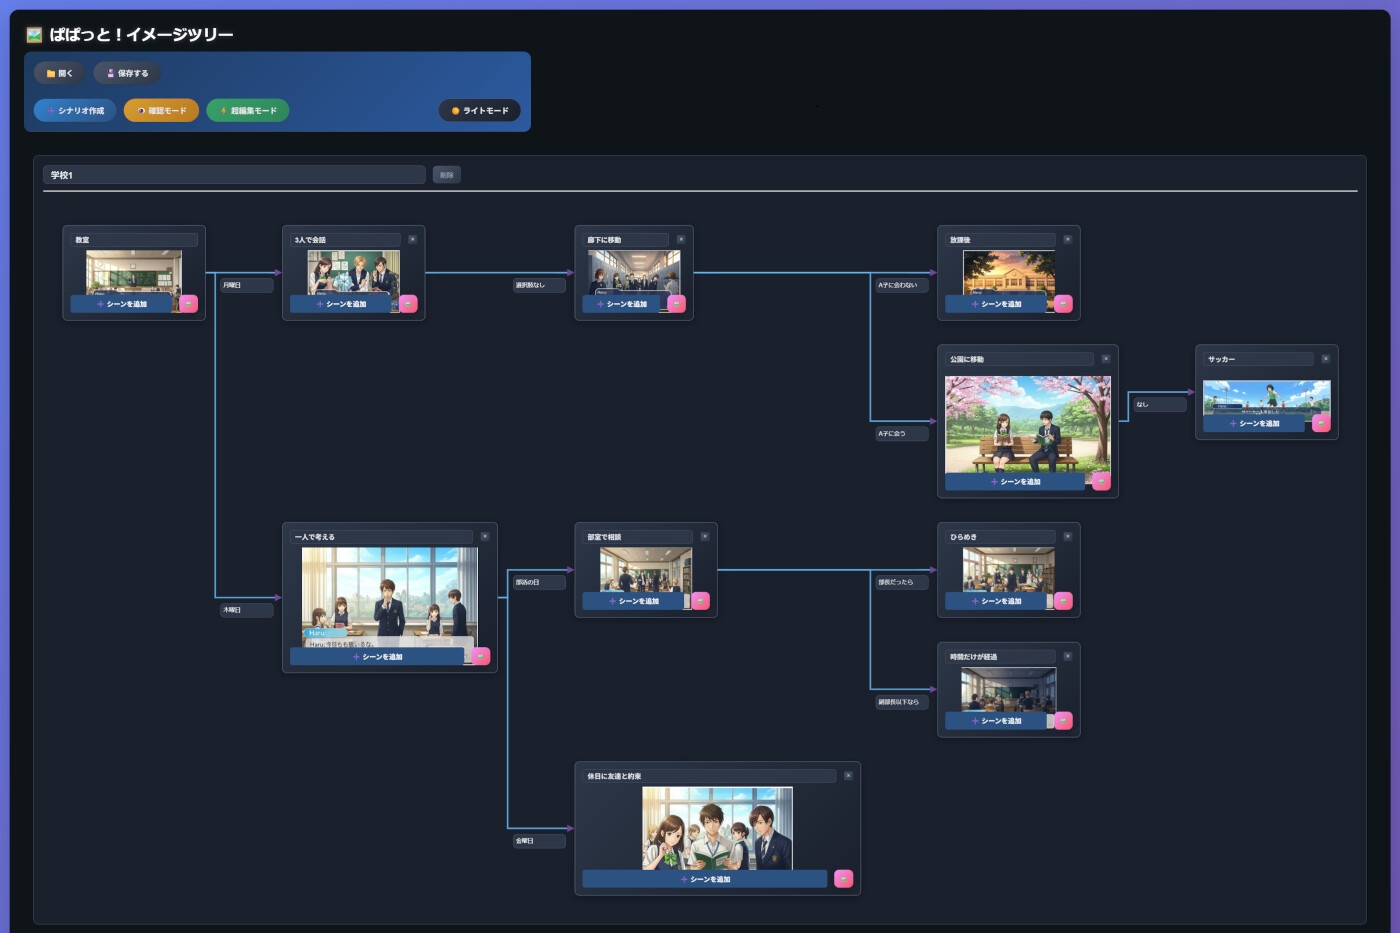Click pink image button on 一人で考える node
Image resolution: width=1400 pixels, height=933 pixels.
click(x=481, y=657)
